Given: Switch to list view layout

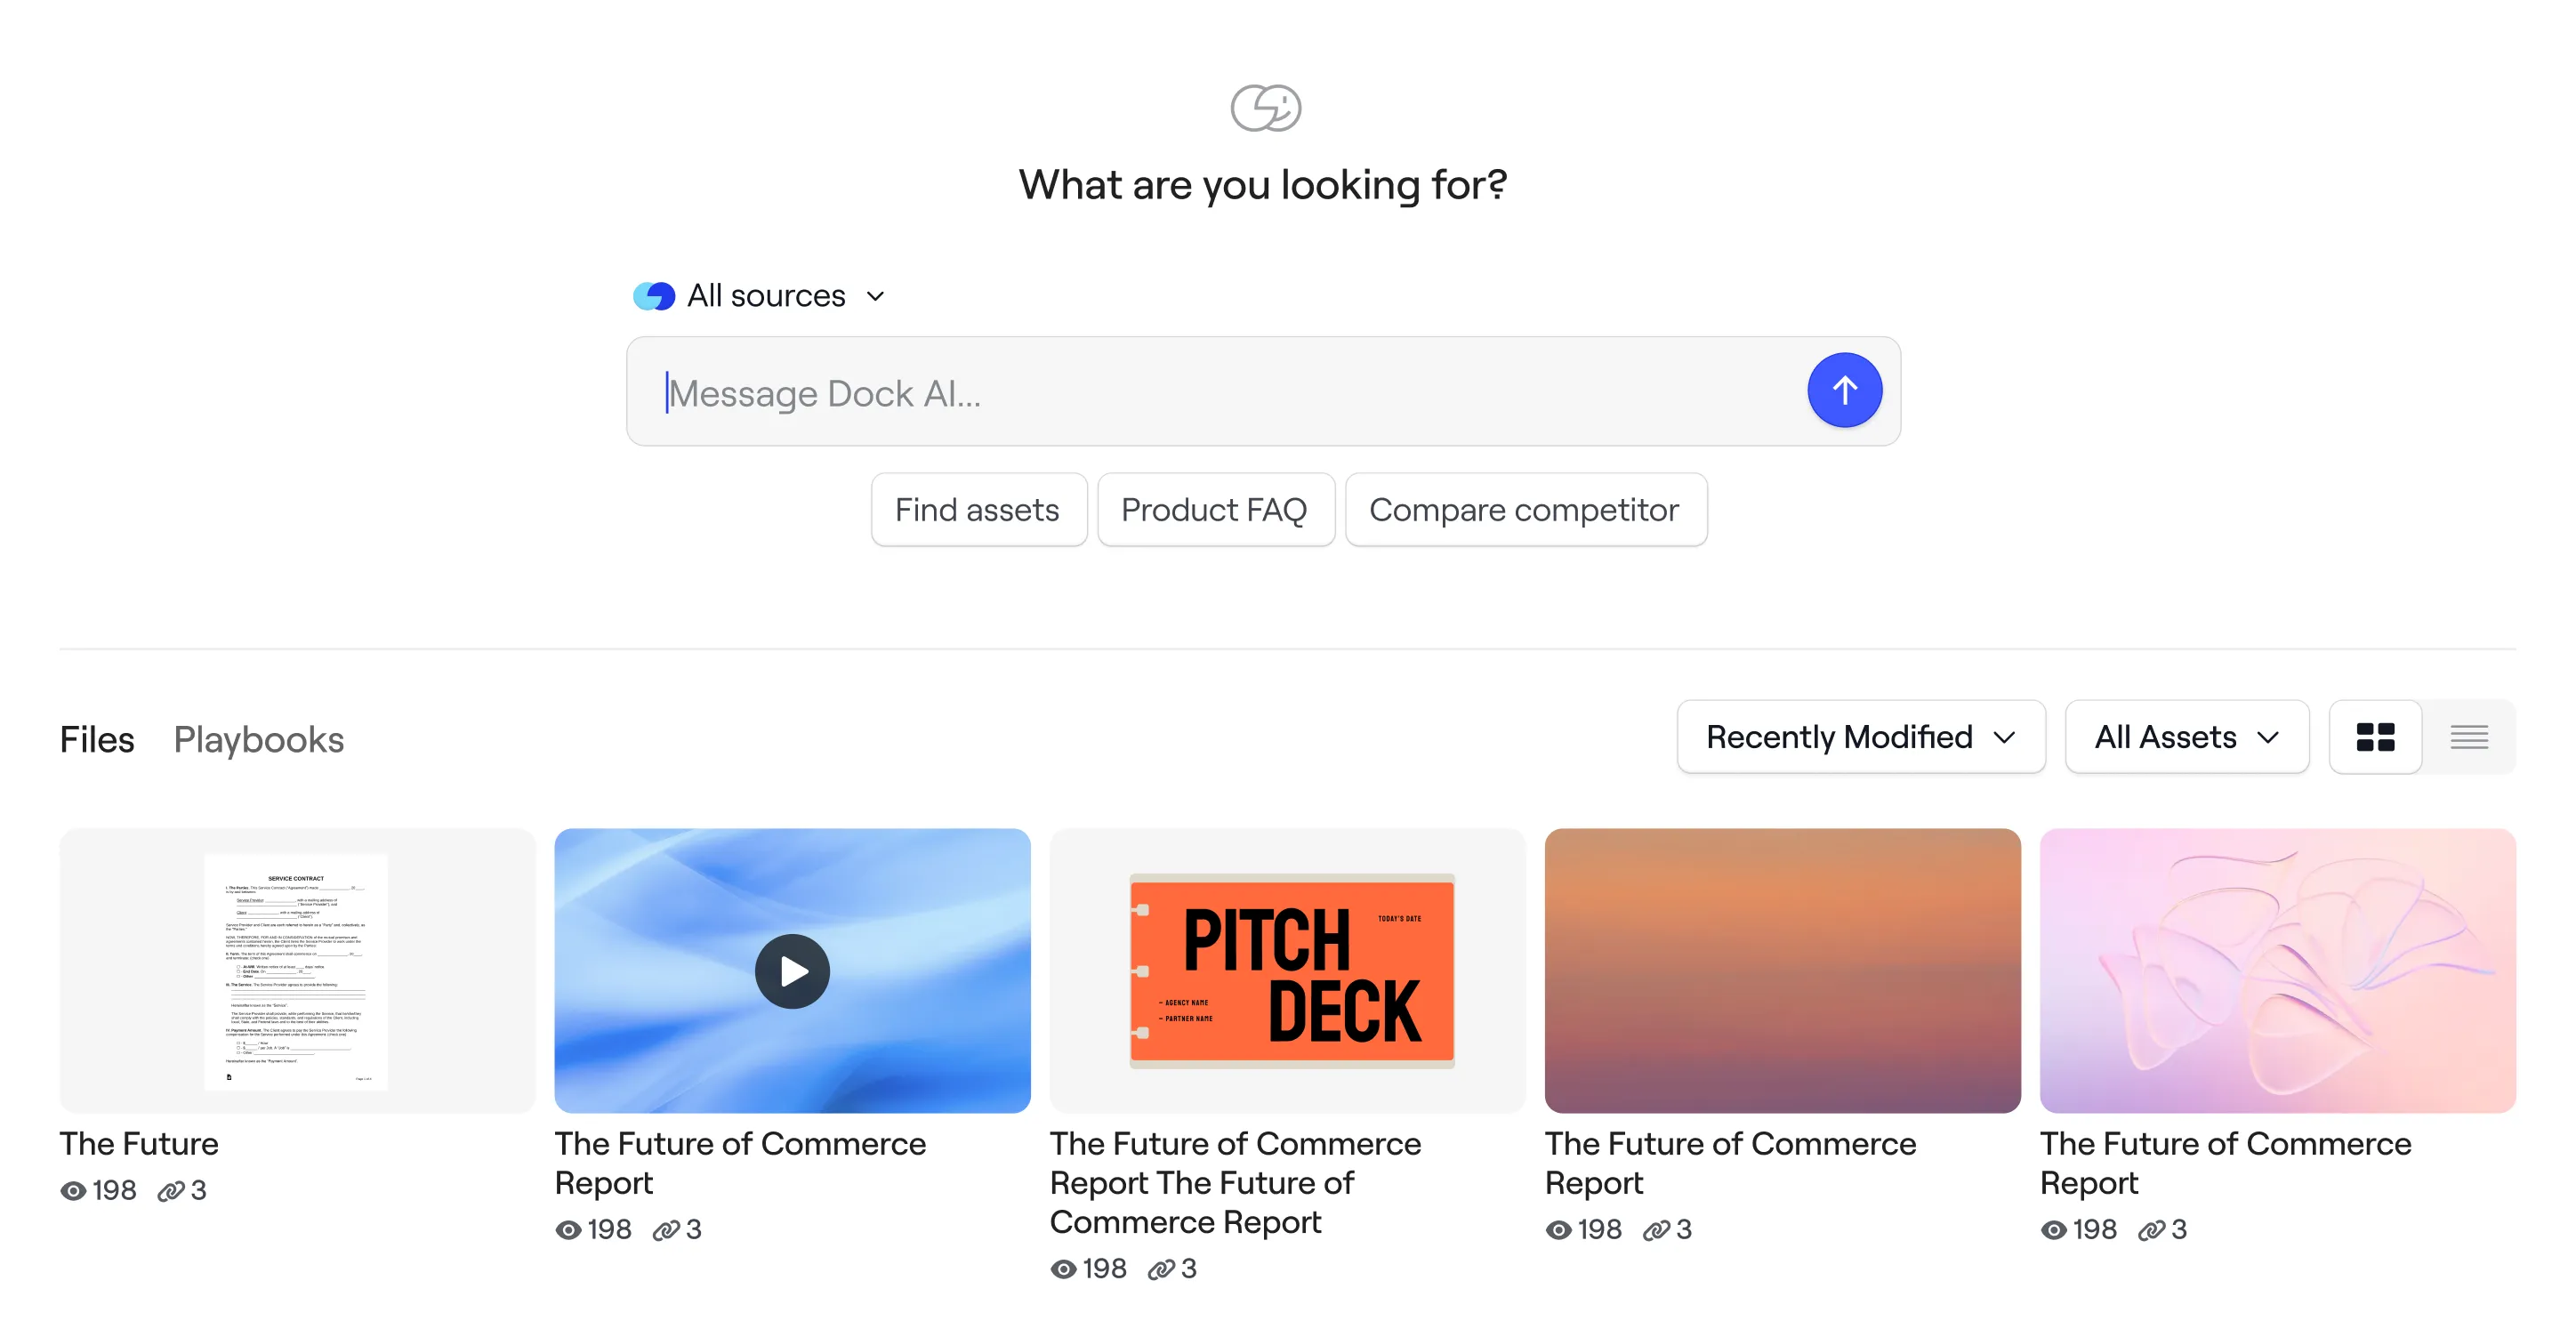Looking at the screenshot, I should pyautogui.click(x=2469, y=737).
